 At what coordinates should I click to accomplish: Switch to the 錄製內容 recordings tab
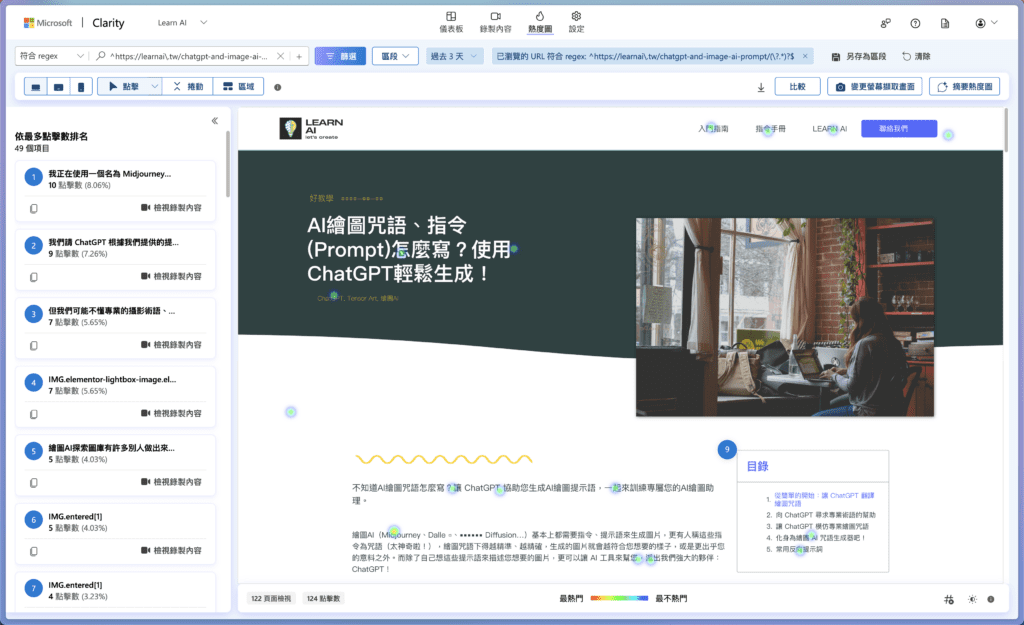[495, 21]
